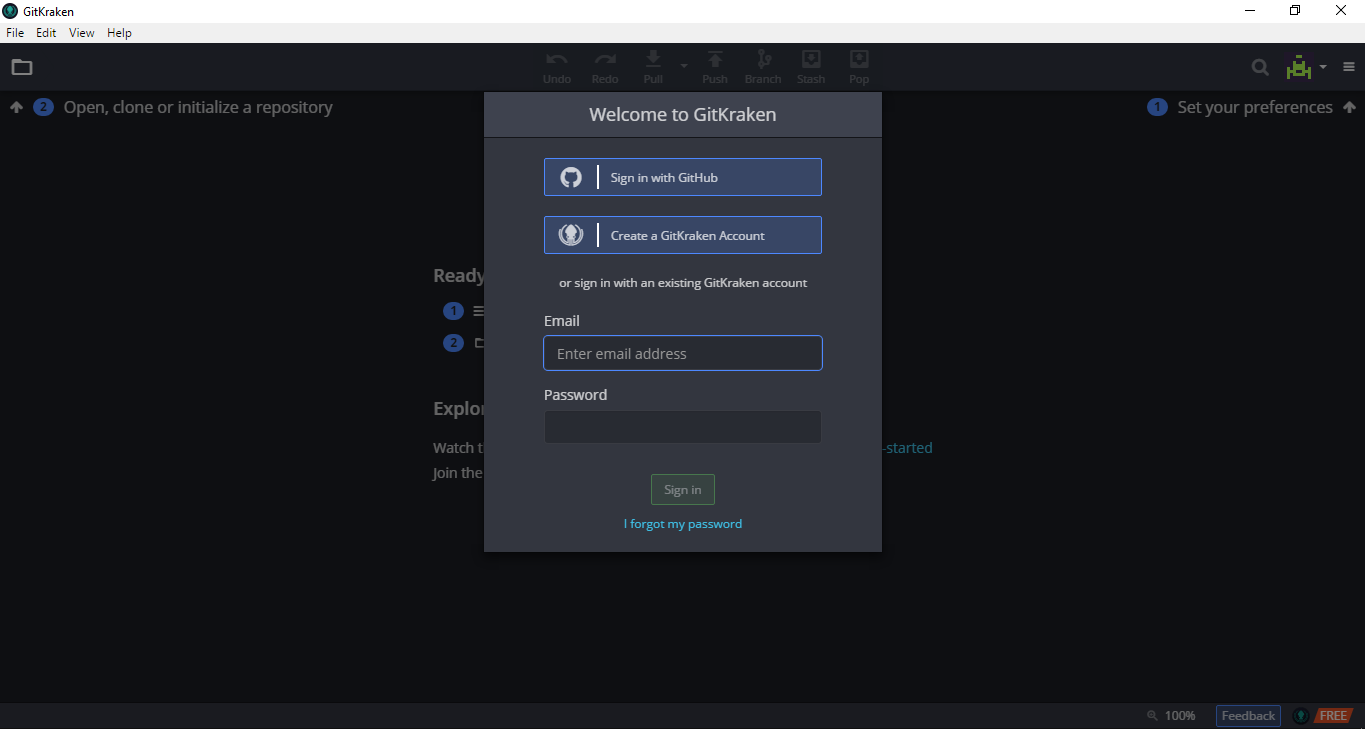The width and height of the screenshot is (1365, 729).
Task: Open the File menu
Action: (x=15, y=32)
